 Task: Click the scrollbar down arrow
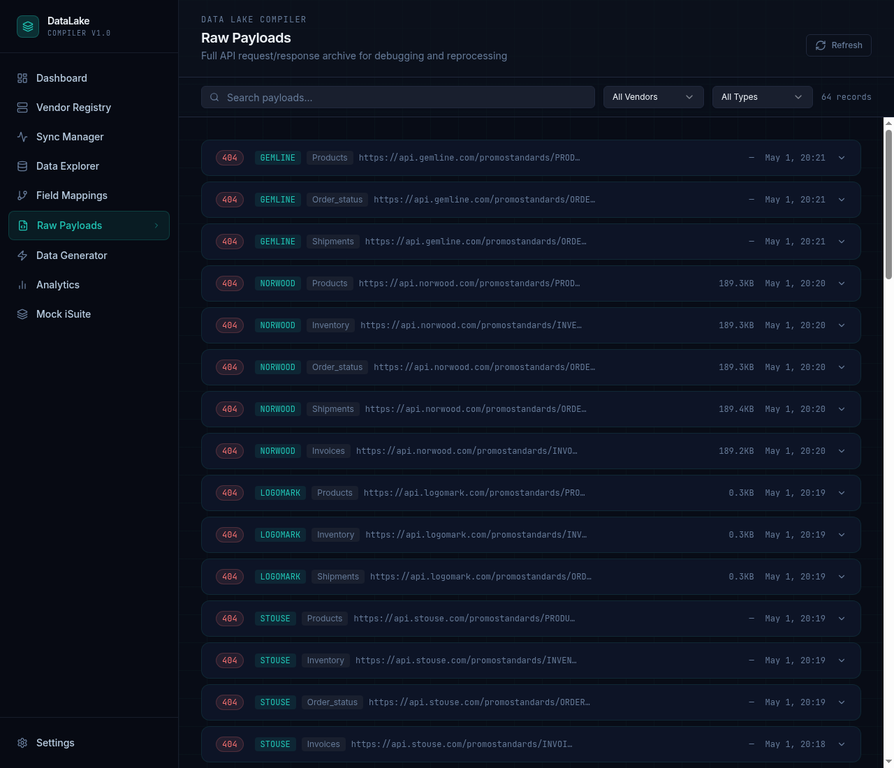pyautogui.click(x=888, y=761)
